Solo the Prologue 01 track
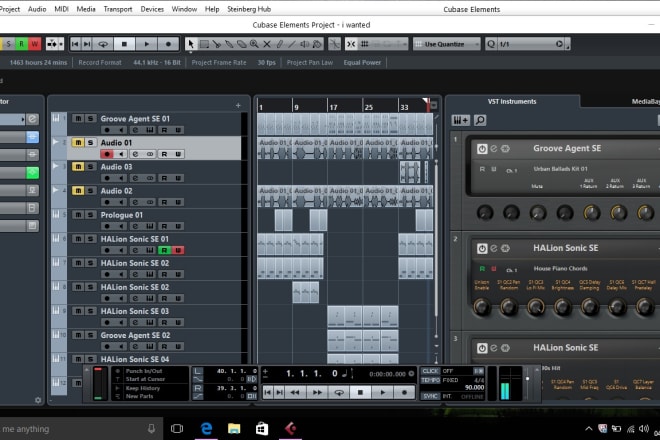This screenshot has height=440, width=660. pos(90,215)
